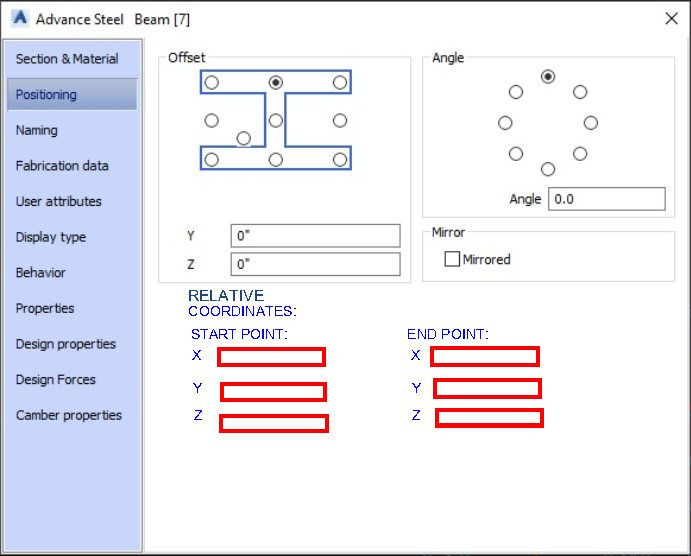691x556 pixels.
Task: Click the Offset Y input field
Action: pyautogui.click(x=316, y=236)
